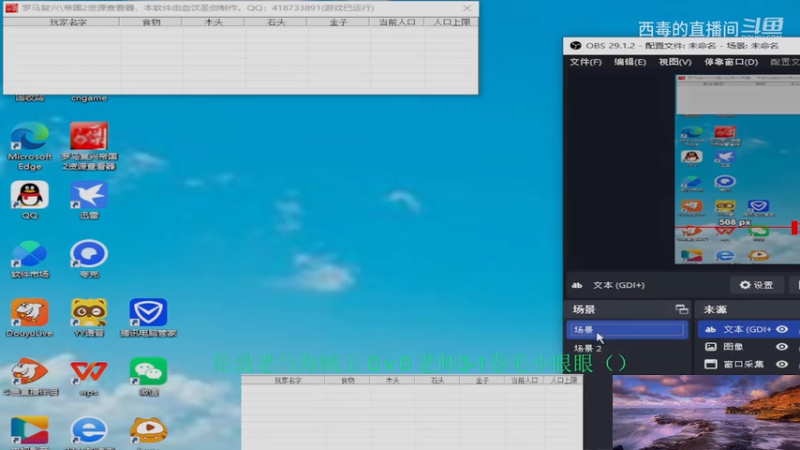This screenshot has width=800, height=450.
Task: Click the picture icon of the 图像 source
Action: 710,347
